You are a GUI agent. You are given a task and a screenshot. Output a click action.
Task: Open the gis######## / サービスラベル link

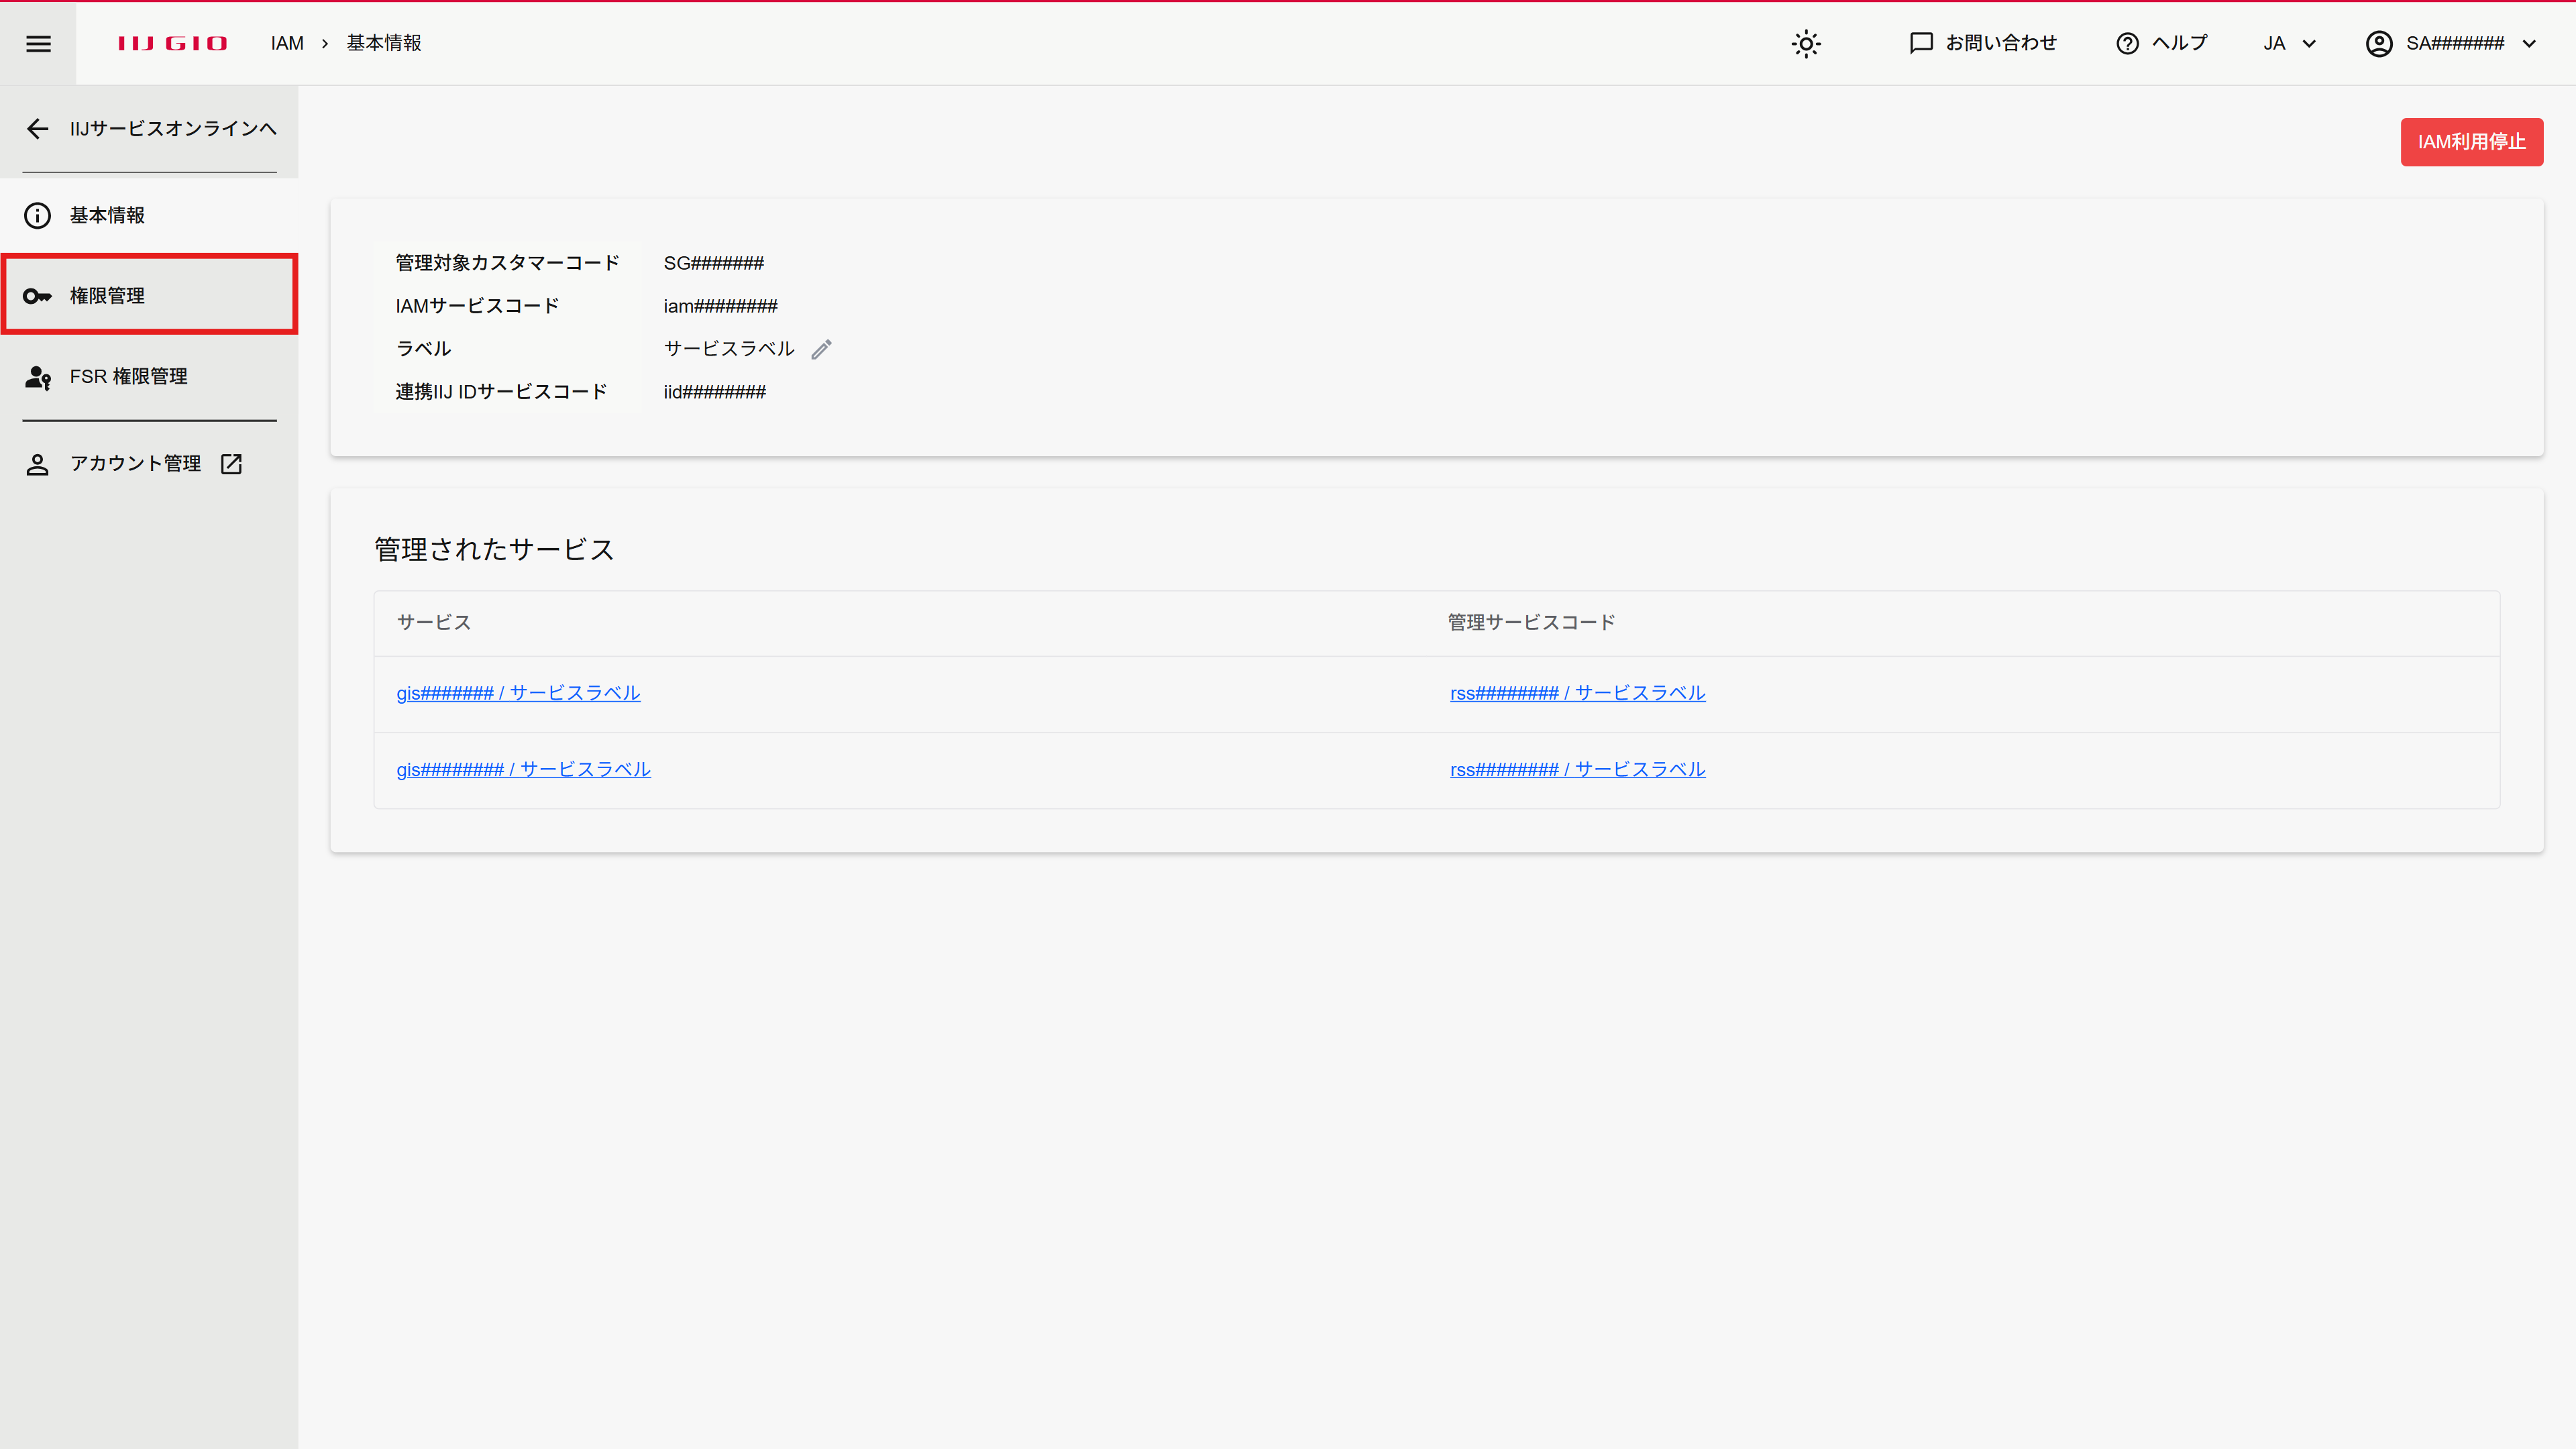(523, 769)
